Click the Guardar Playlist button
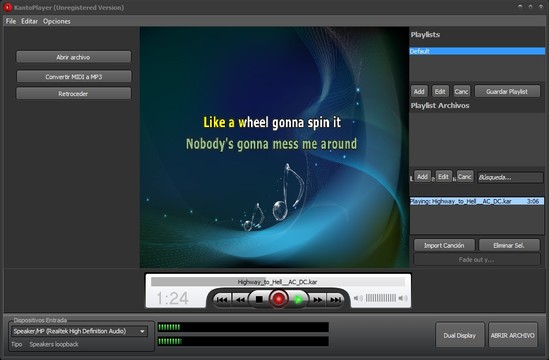 pos(507,92)
